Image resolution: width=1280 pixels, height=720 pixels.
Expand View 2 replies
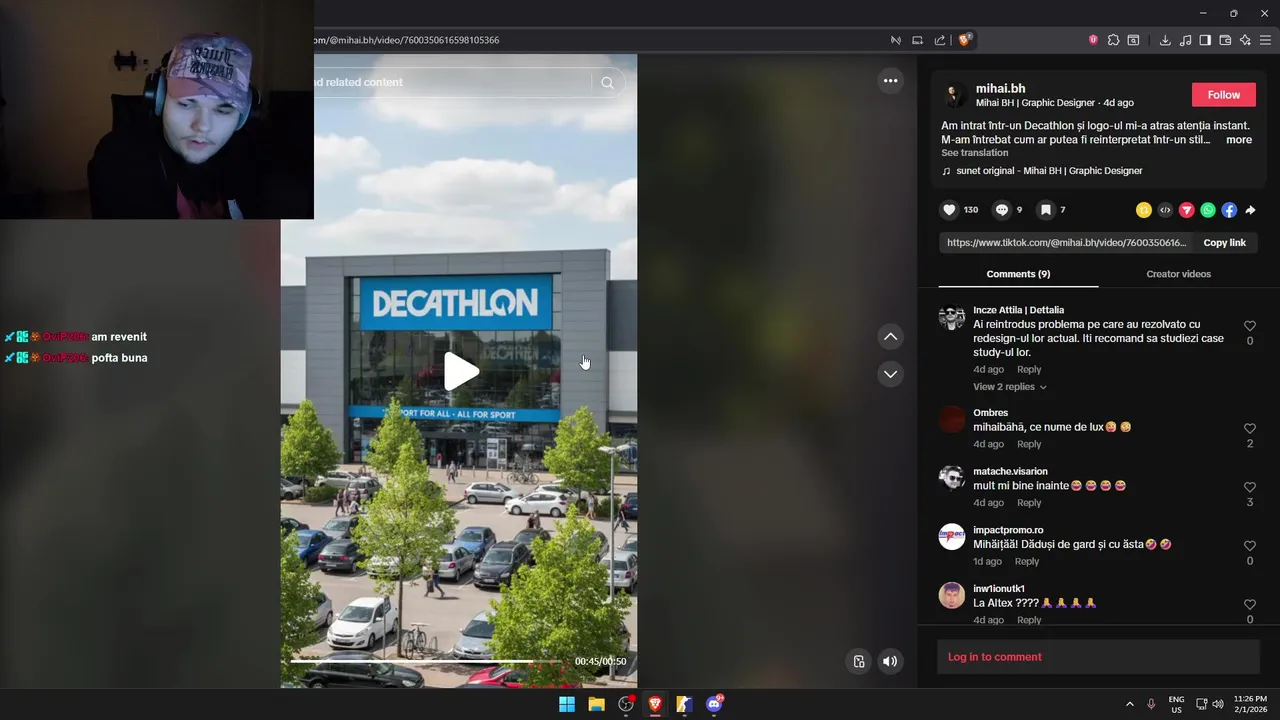[1010, 387]
